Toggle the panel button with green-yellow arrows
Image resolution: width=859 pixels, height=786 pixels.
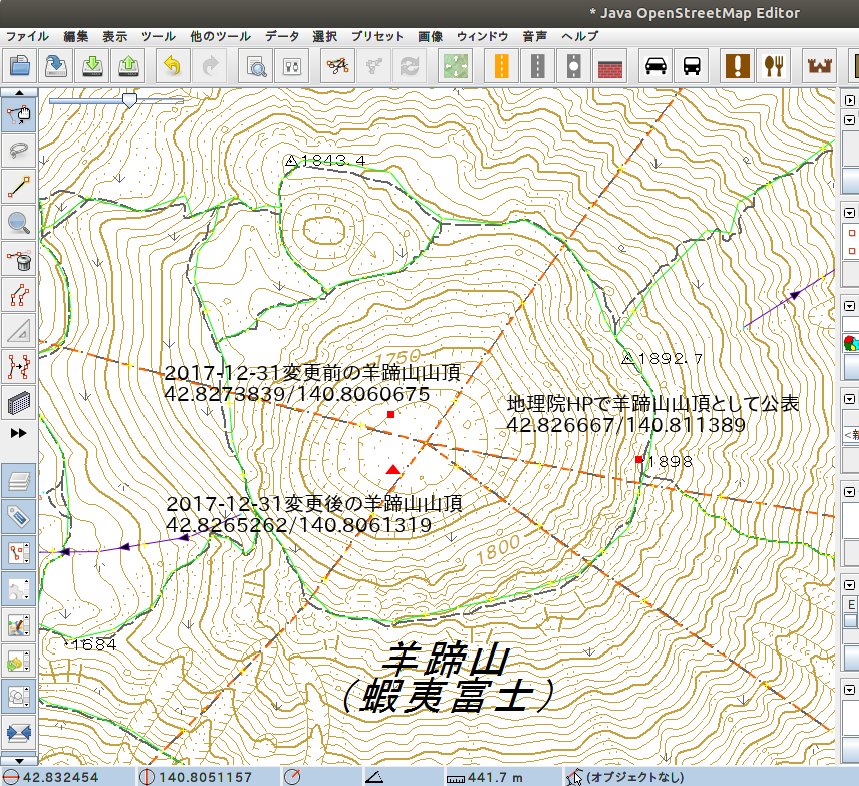[19, 662]
